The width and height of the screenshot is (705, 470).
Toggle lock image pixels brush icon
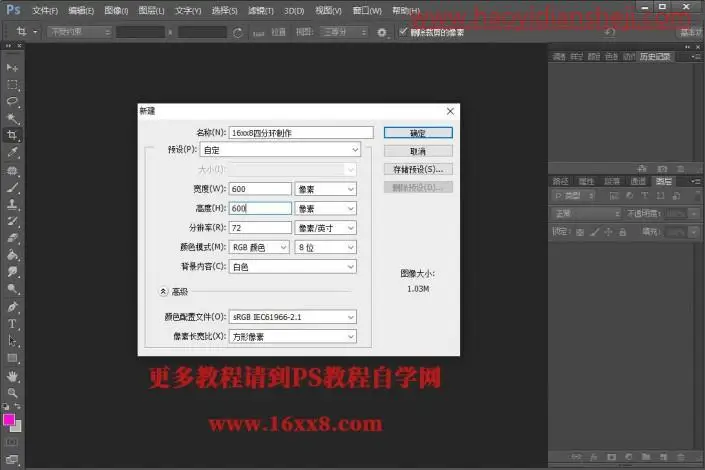(594, 232)
